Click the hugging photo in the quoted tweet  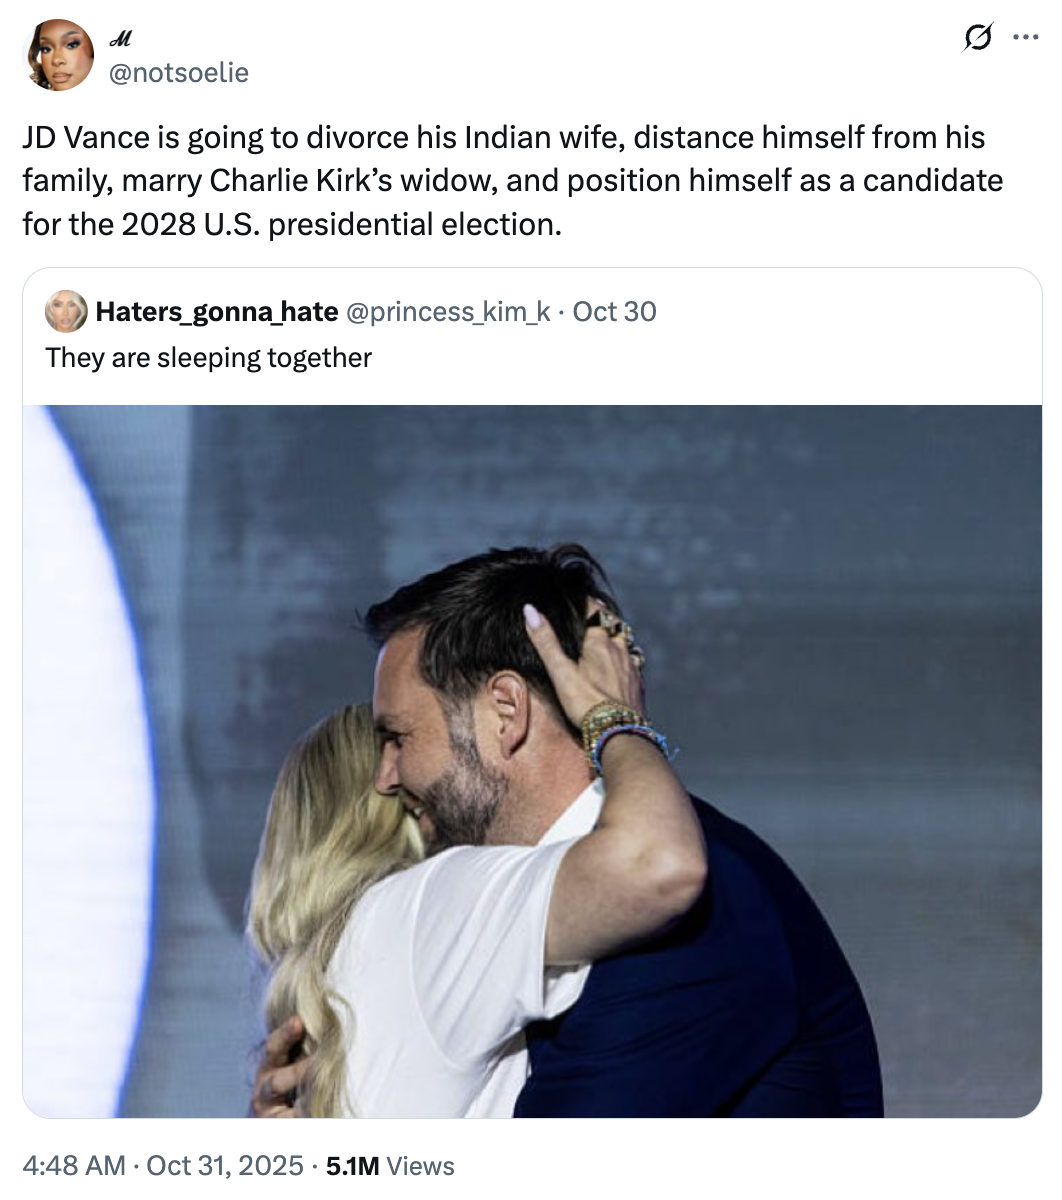click(x=530, y=760)
